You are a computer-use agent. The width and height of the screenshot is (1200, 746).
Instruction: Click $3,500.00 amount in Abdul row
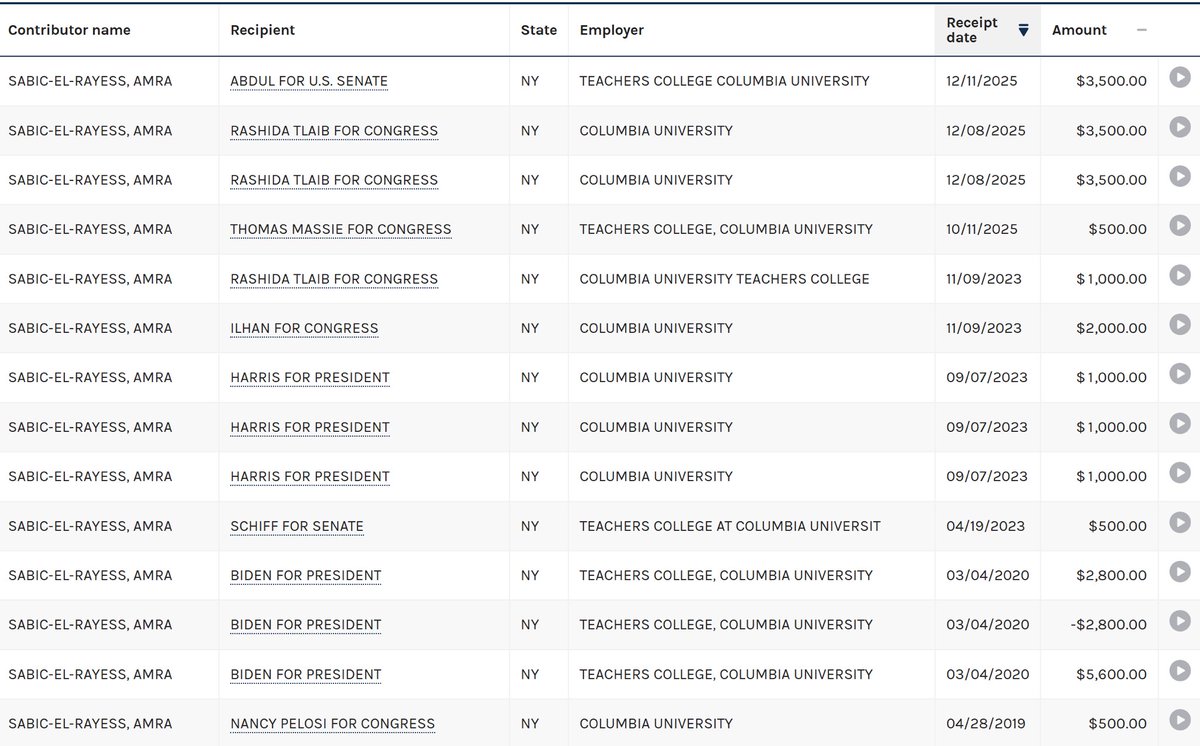tap(1111, 81)
